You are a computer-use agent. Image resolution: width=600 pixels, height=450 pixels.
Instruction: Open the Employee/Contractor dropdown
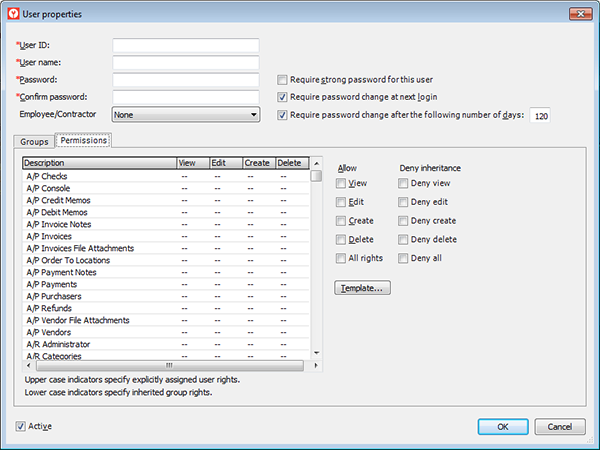tap(186, 115)
